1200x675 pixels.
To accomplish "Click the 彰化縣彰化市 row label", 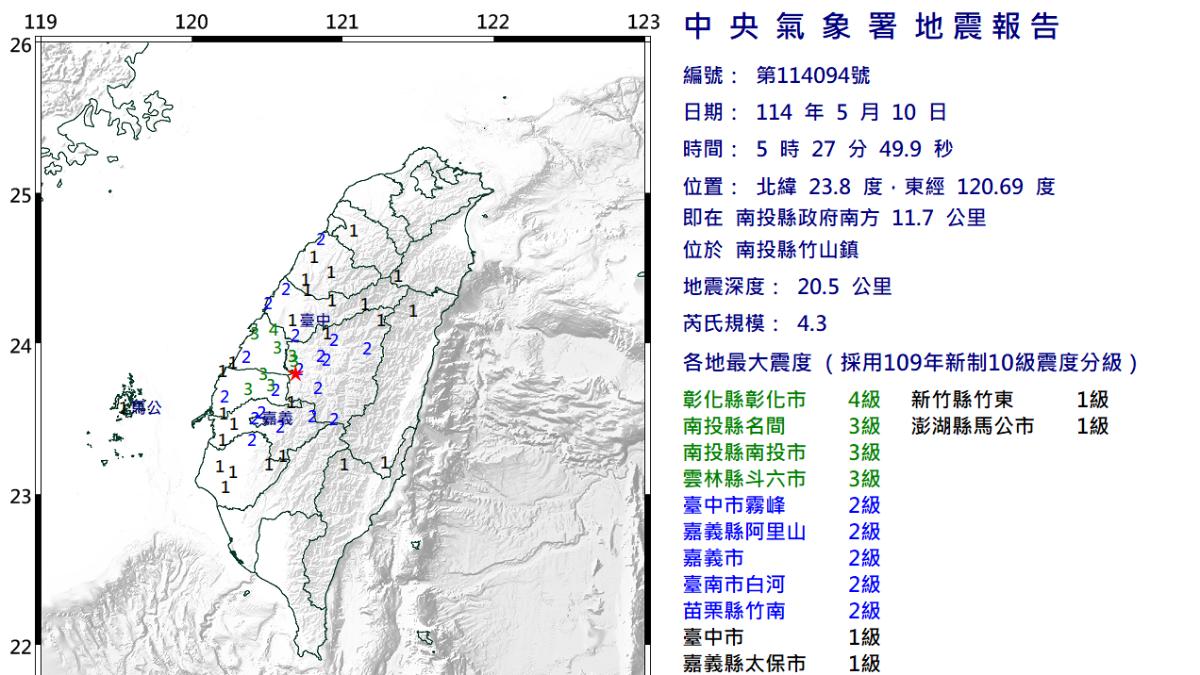I will point(745,400).
